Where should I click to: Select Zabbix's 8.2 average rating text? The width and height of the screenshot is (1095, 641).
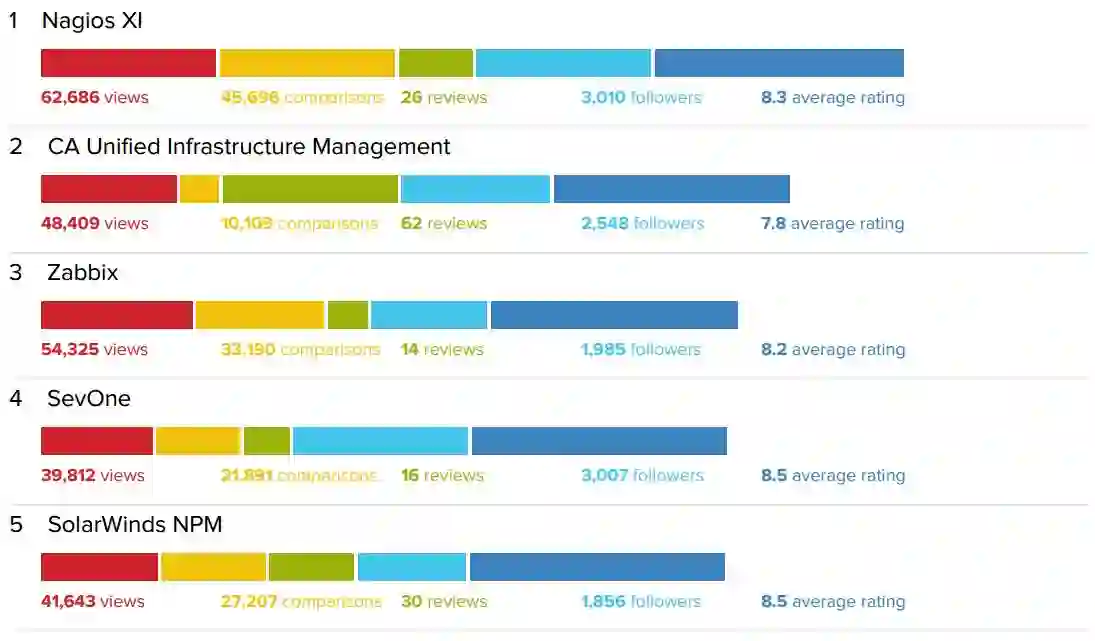click(x=832, y=350)
